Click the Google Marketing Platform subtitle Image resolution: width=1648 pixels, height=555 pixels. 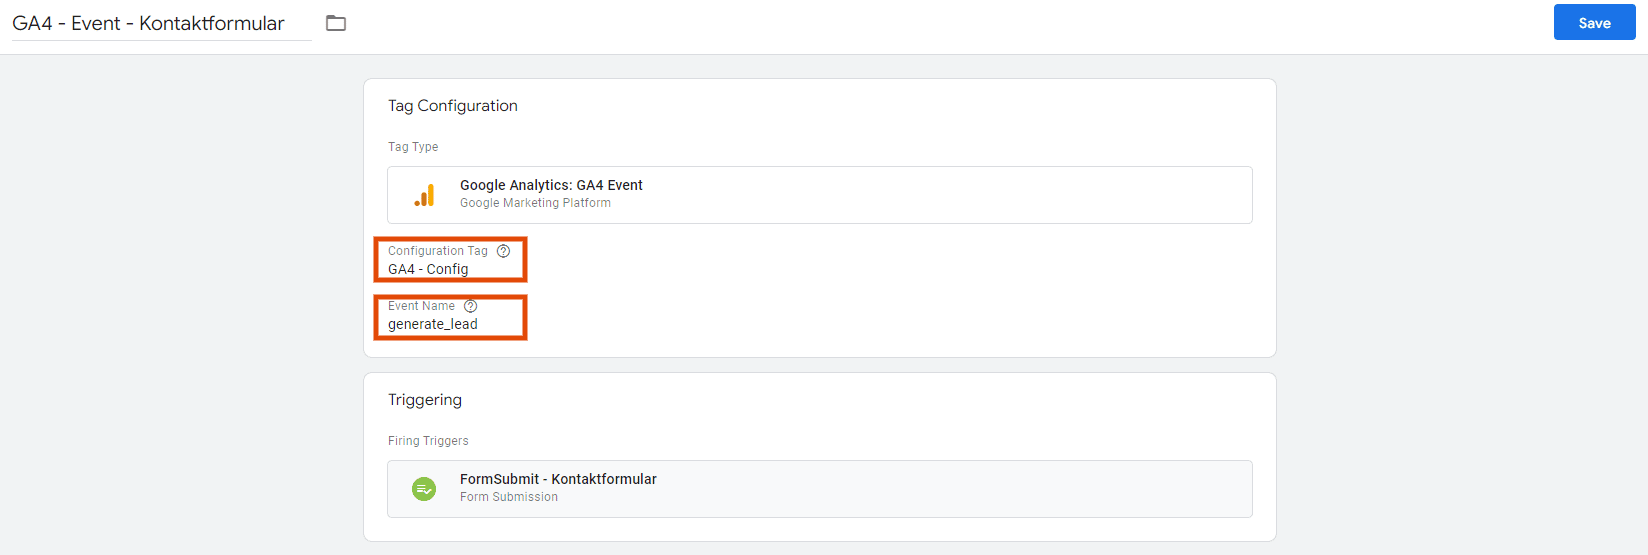point(535,203)
